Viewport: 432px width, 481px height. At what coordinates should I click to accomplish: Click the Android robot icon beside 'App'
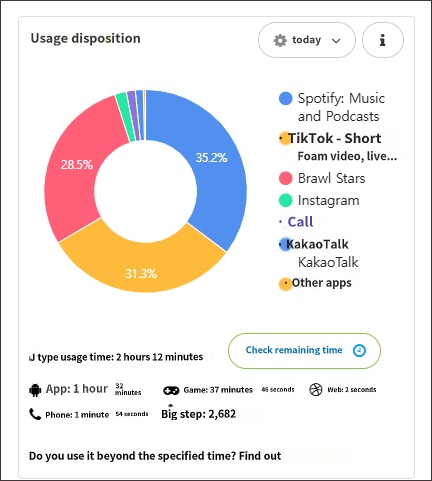tap(35, 390)
